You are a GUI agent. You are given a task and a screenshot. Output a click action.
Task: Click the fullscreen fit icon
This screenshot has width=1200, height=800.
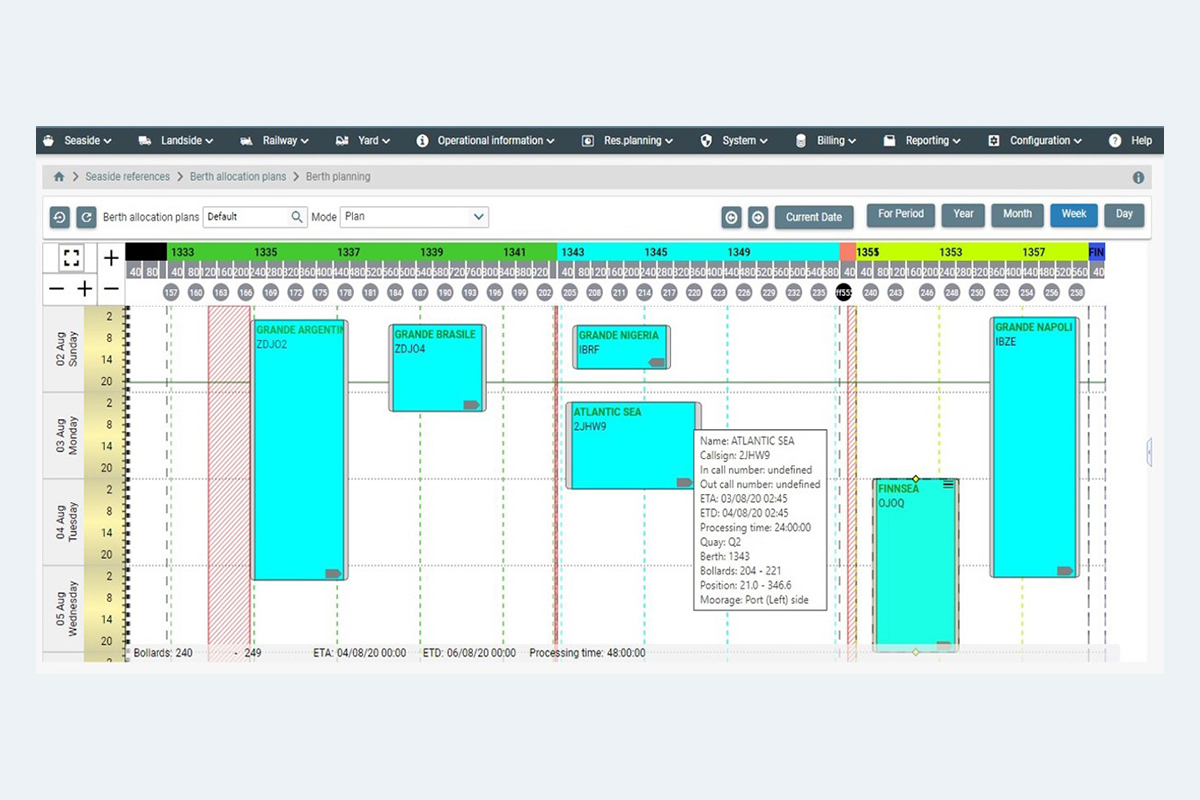(x=71, y=258)
